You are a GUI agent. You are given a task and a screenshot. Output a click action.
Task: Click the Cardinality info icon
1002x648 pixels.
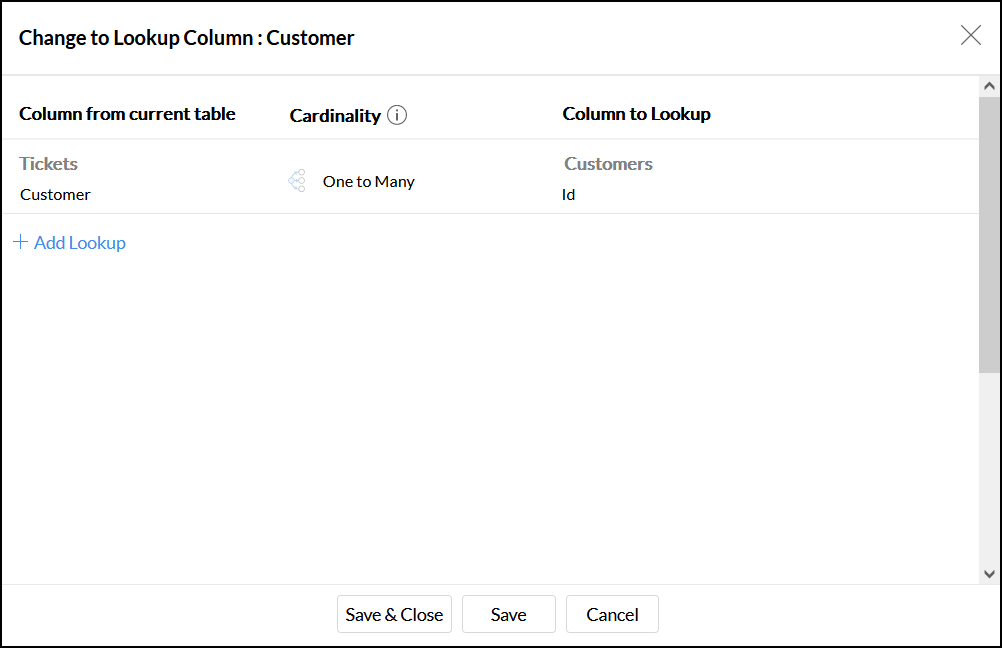pos(397,115)
